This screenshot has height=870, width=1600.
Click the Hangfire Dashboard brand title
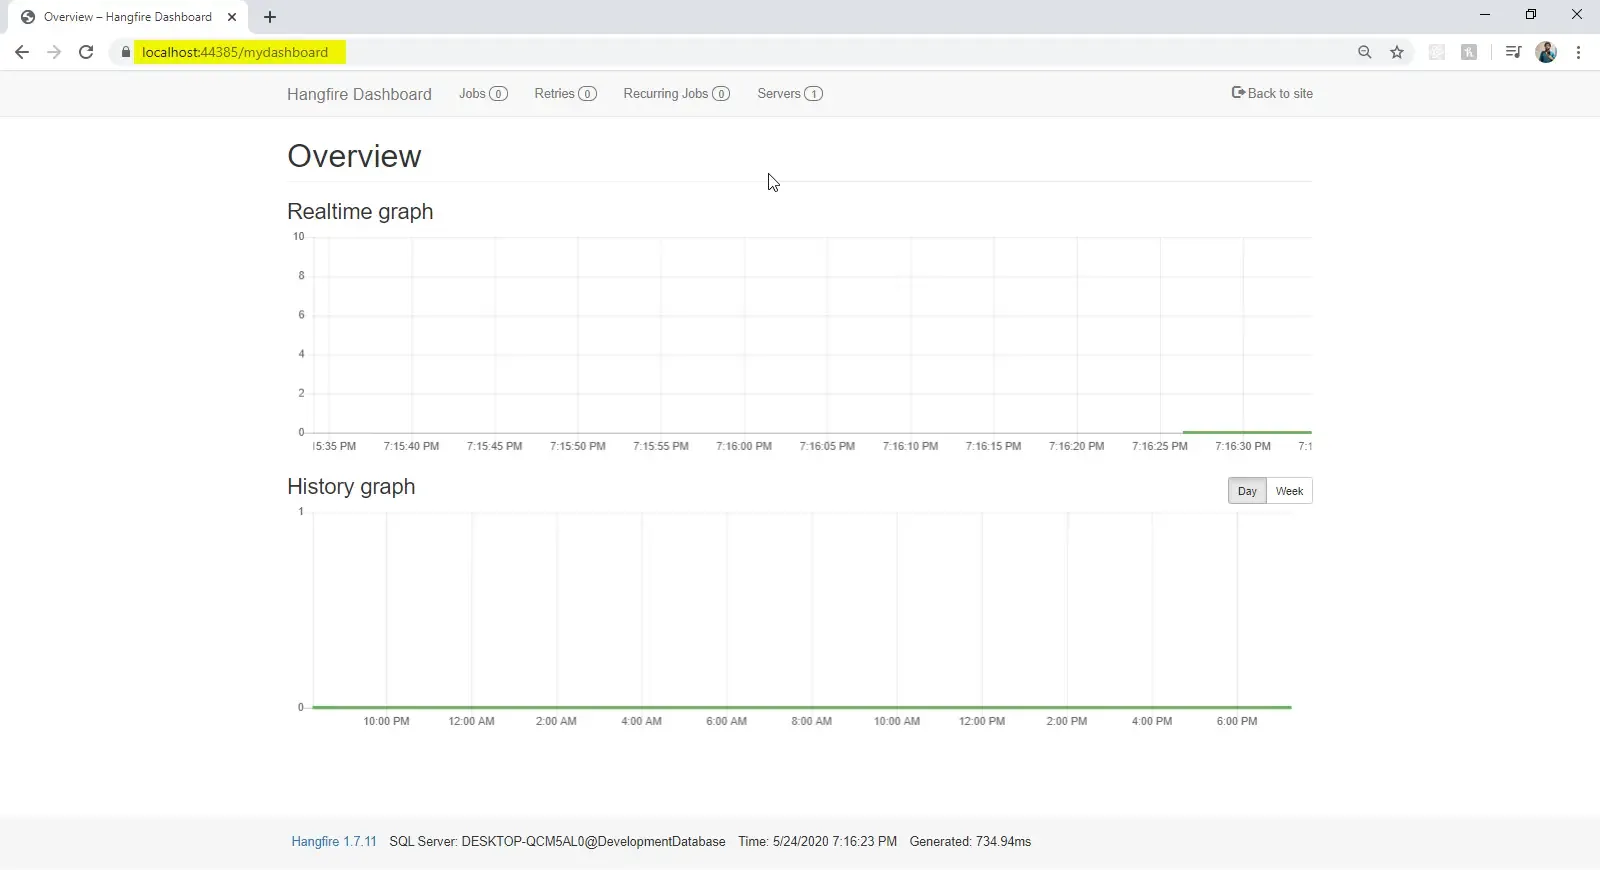click(359, 94)
